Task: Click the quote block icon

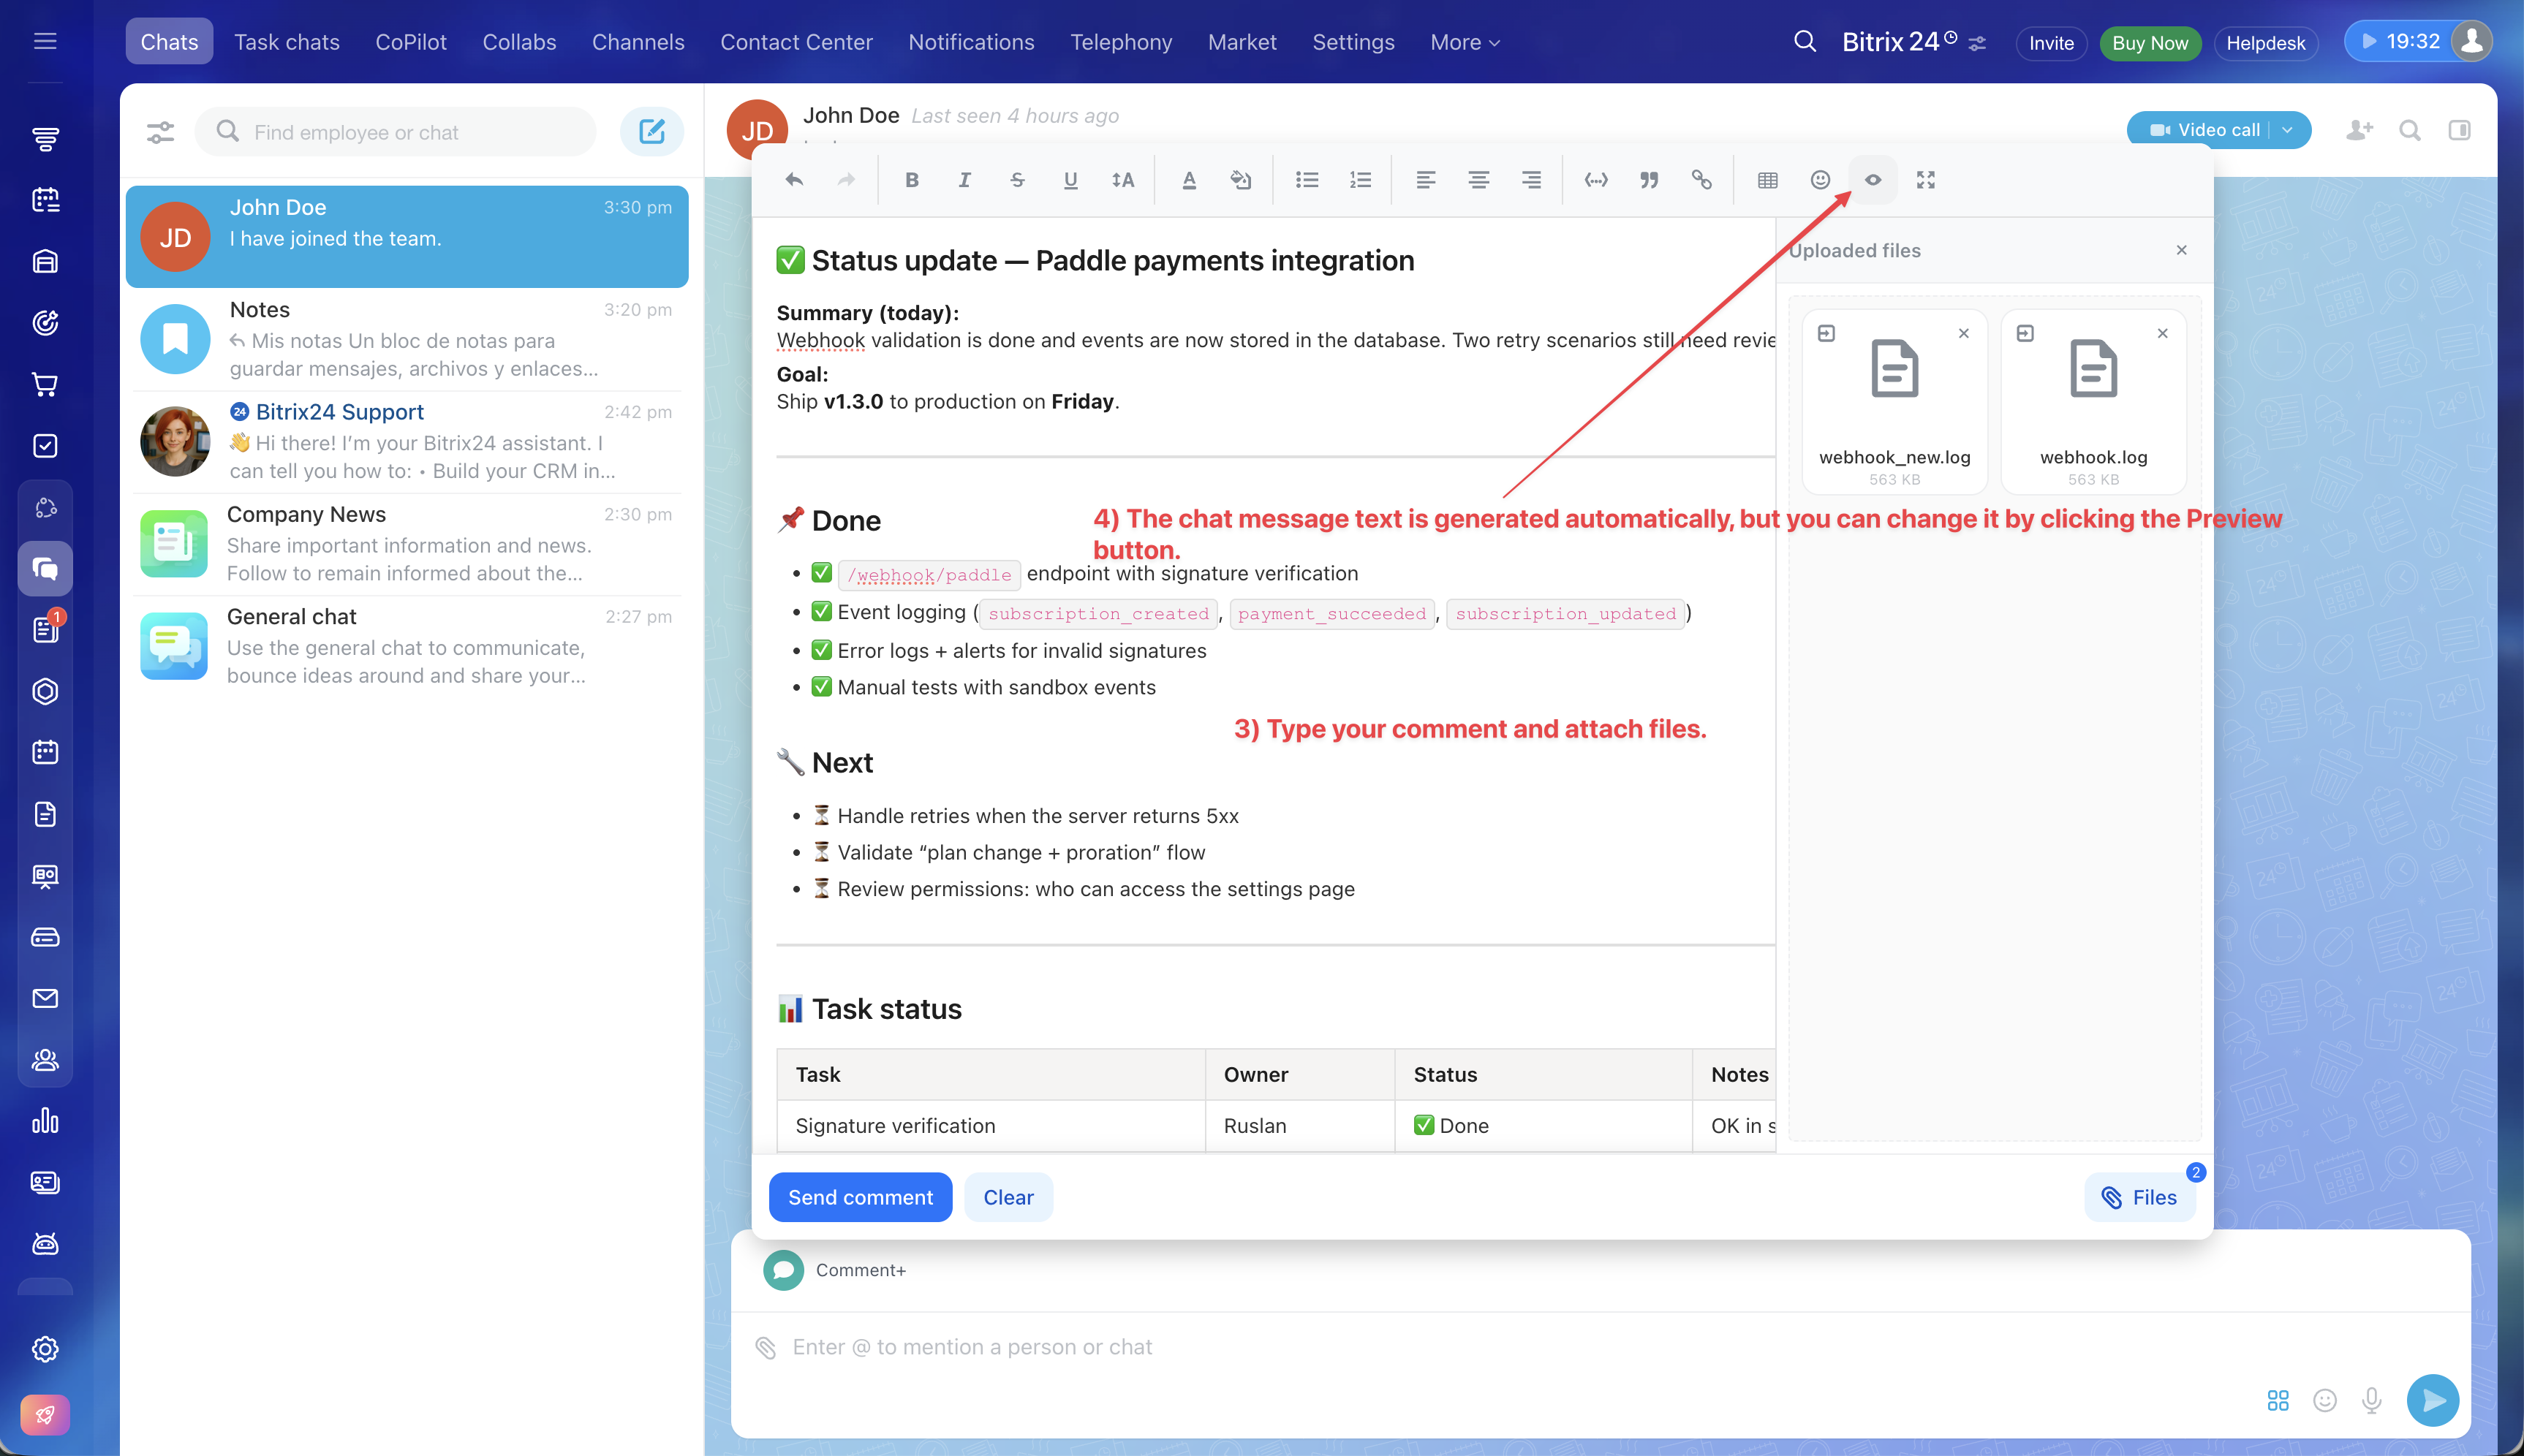Action: 1648,180
